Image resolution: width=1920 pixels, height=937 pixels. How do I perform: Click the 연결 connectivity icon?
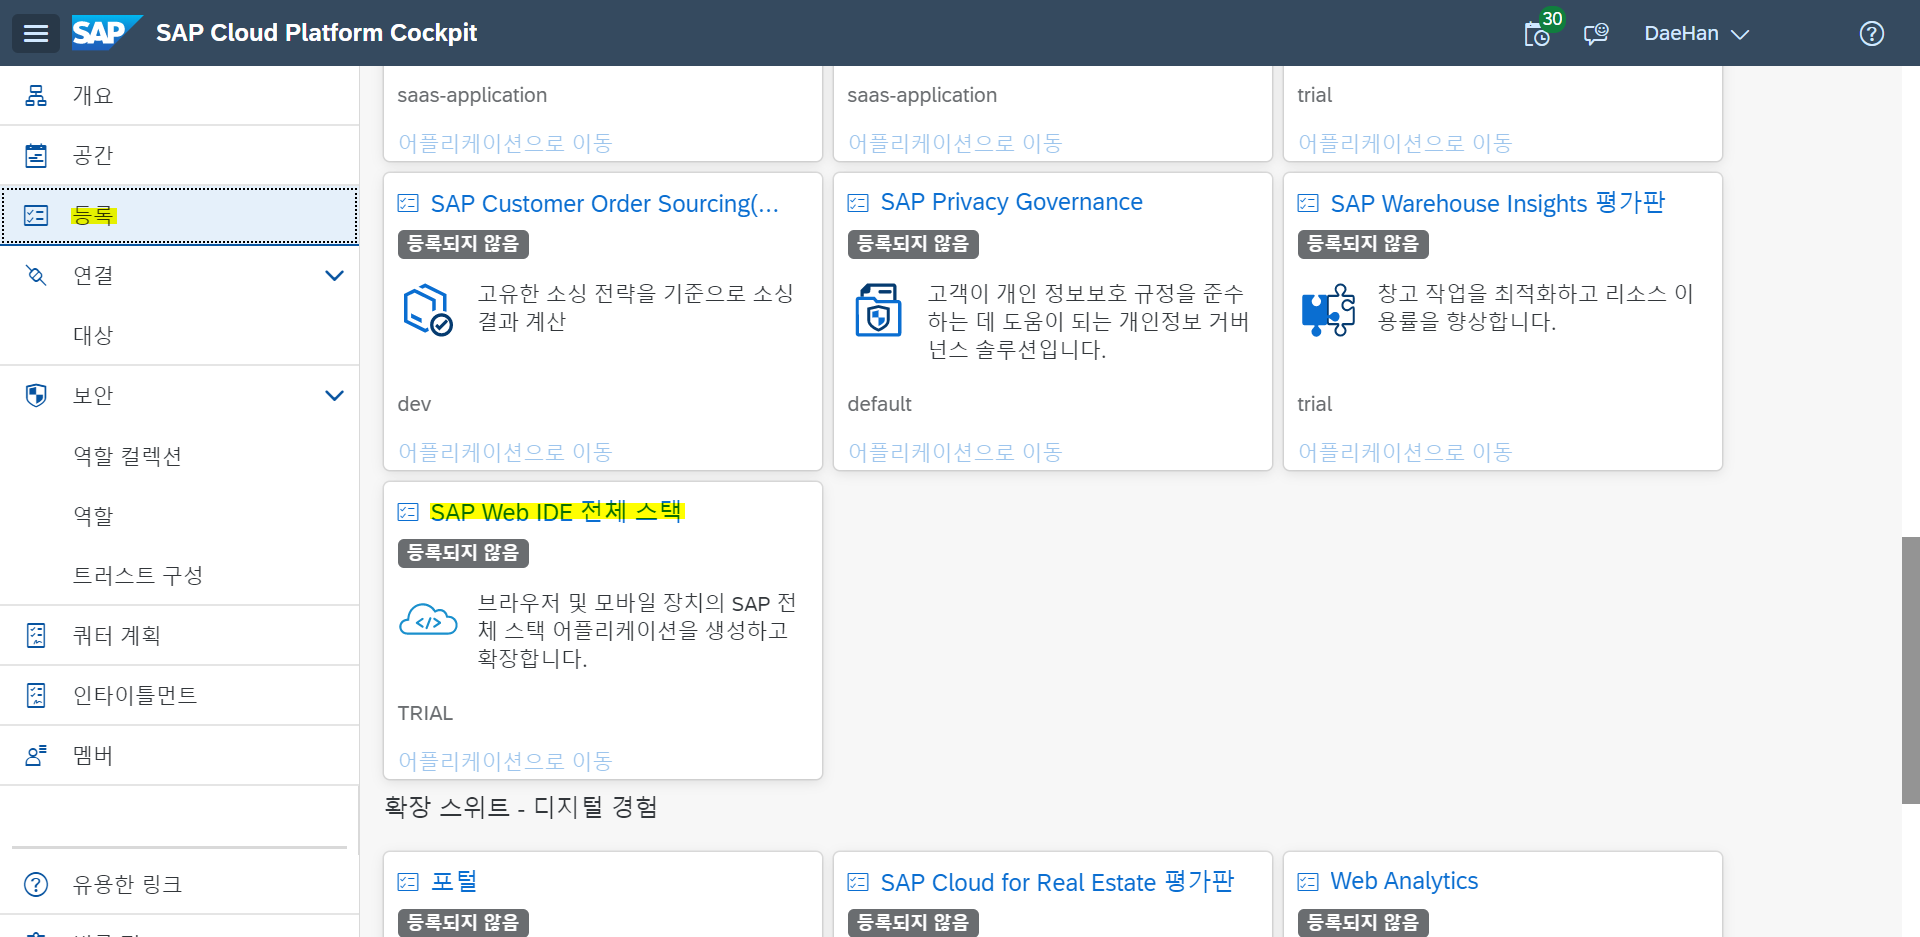(36, 275)
